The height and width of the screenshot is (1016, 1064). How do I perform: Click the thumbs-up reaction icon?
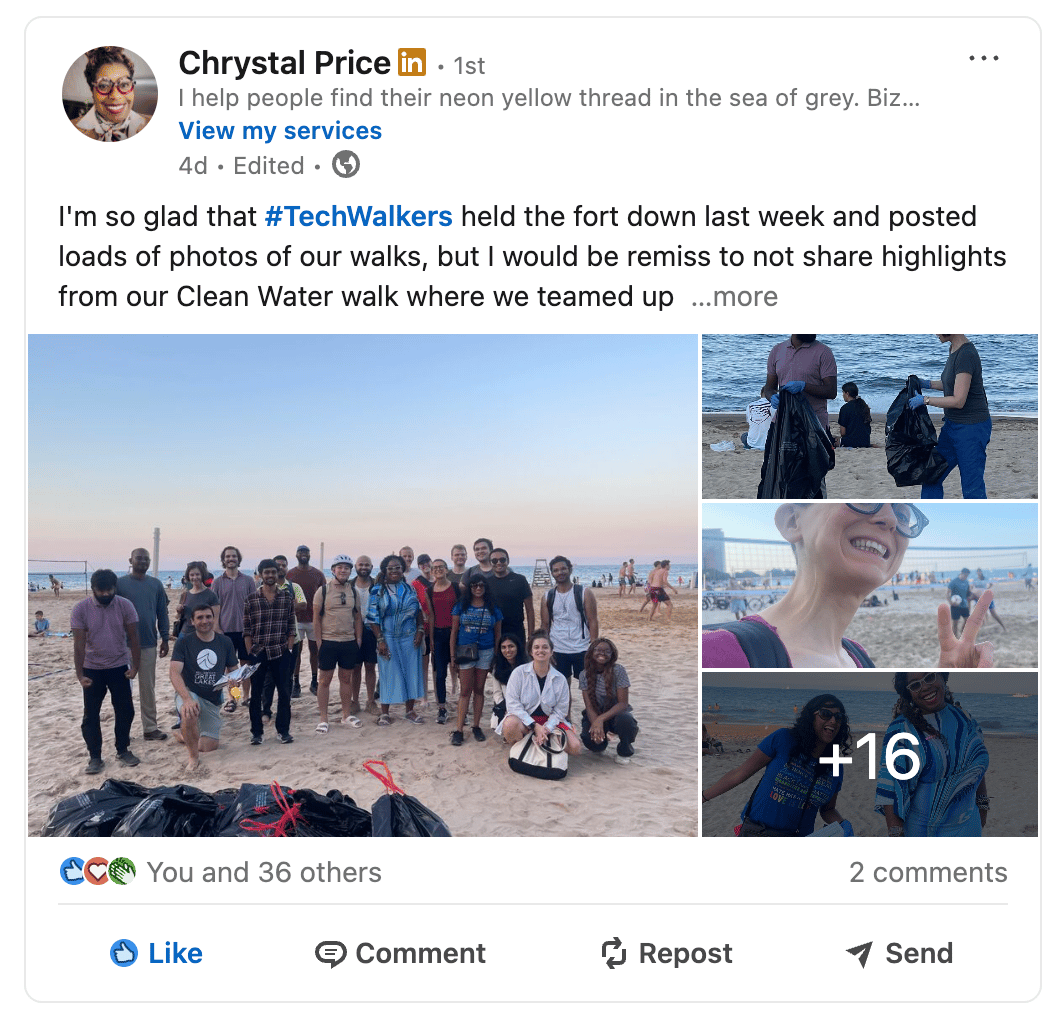pos(72,872)
